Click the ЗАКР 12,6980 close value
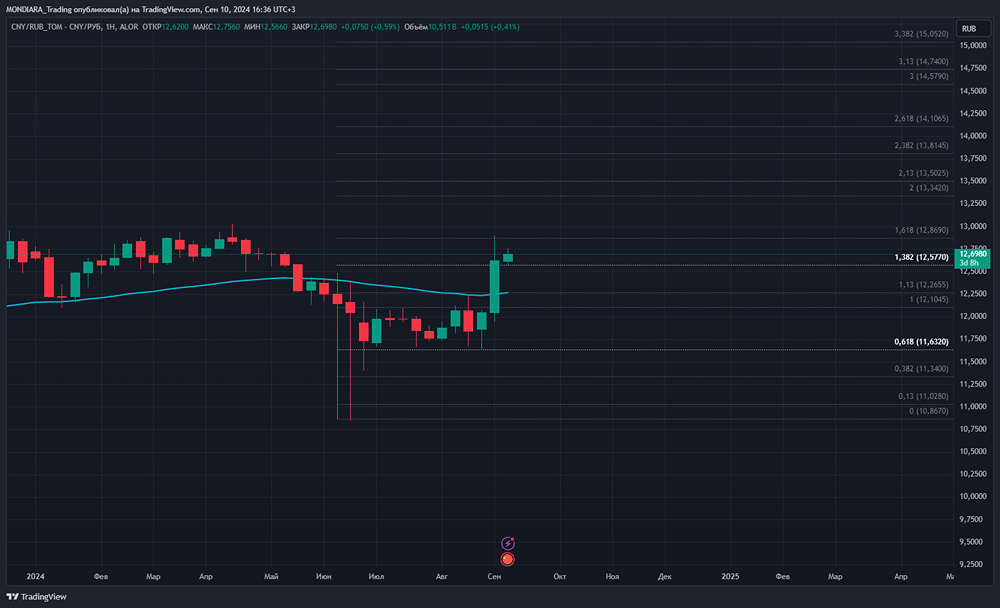Image resolution: width=1000 pixels, height=608 pixels. tap(314, 27)
